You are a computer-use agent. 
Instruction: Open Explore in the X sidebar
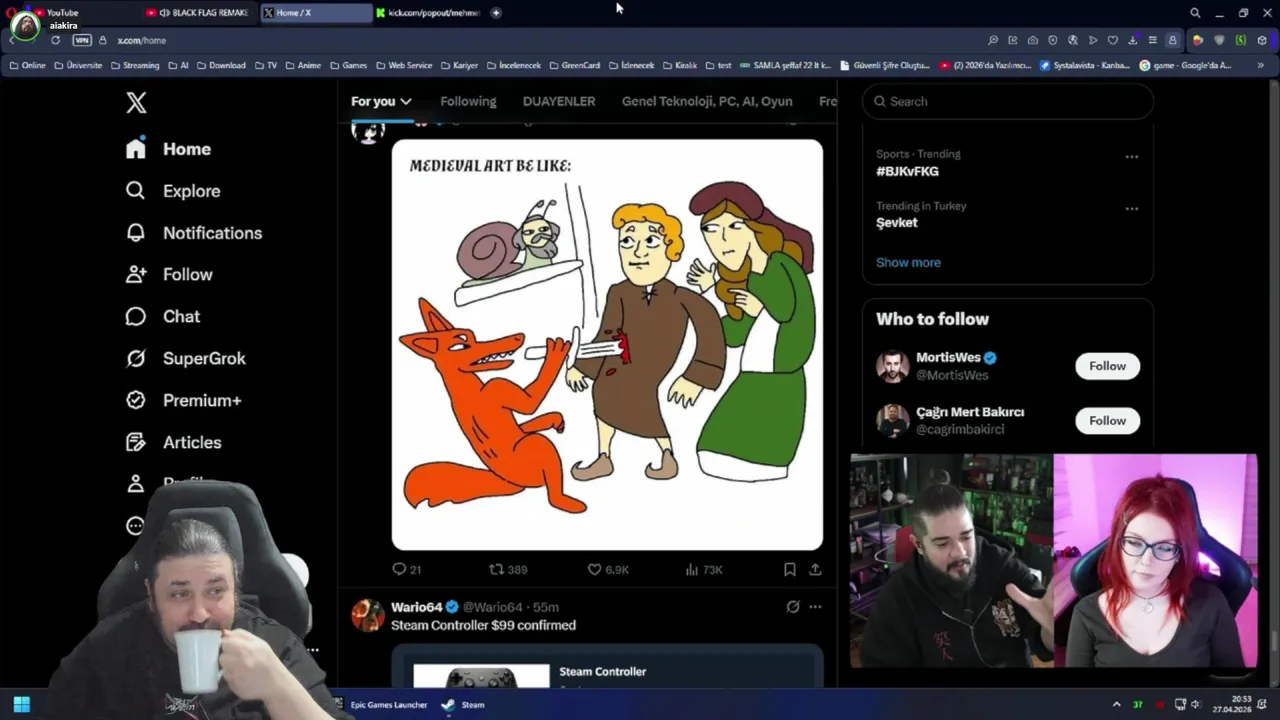pos(172,191)
